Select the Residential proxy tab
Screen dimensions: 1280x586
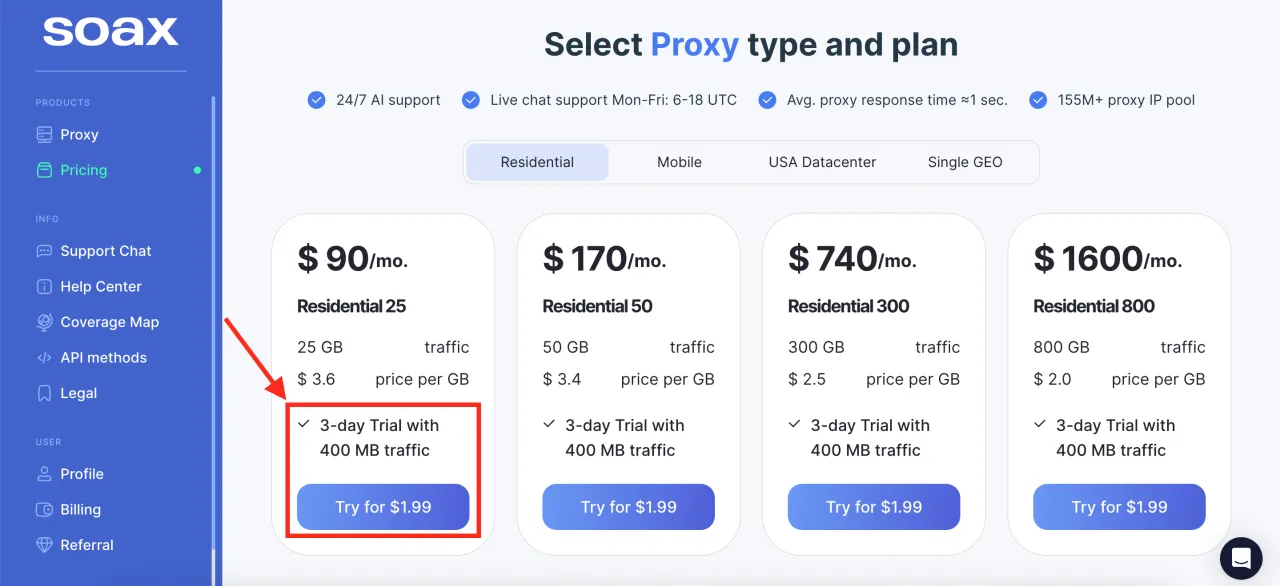click(x=537, y=162)
